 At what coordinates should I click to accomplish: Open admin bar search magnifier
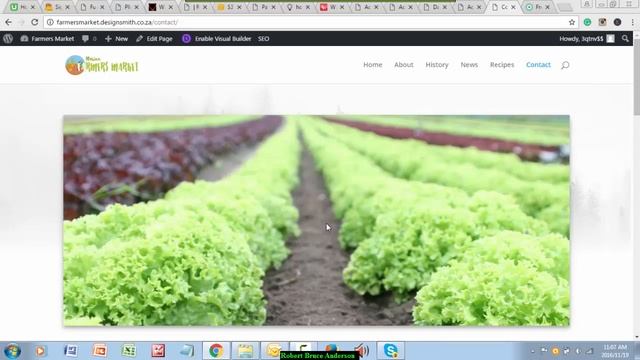(x=625, y=39)
